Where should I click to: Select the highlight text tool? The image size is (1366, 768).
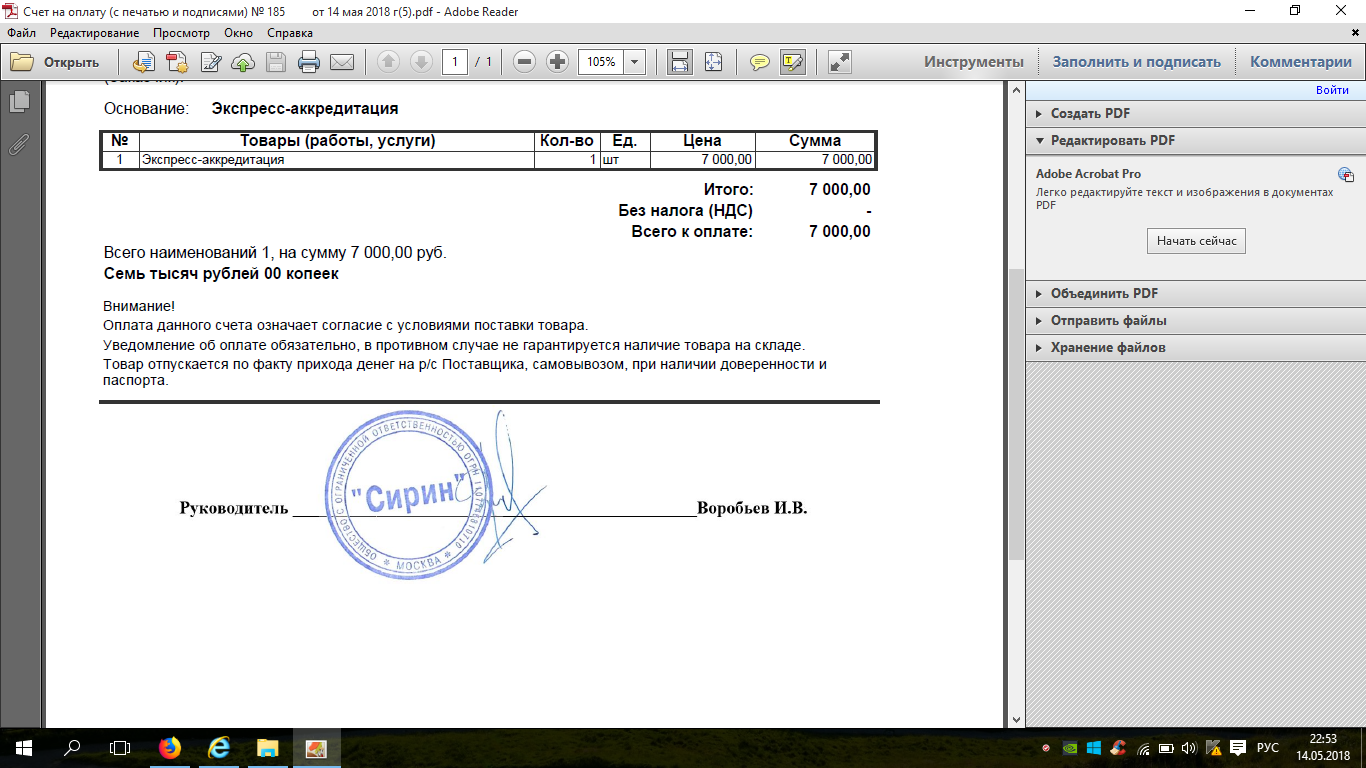coord(793,62)
